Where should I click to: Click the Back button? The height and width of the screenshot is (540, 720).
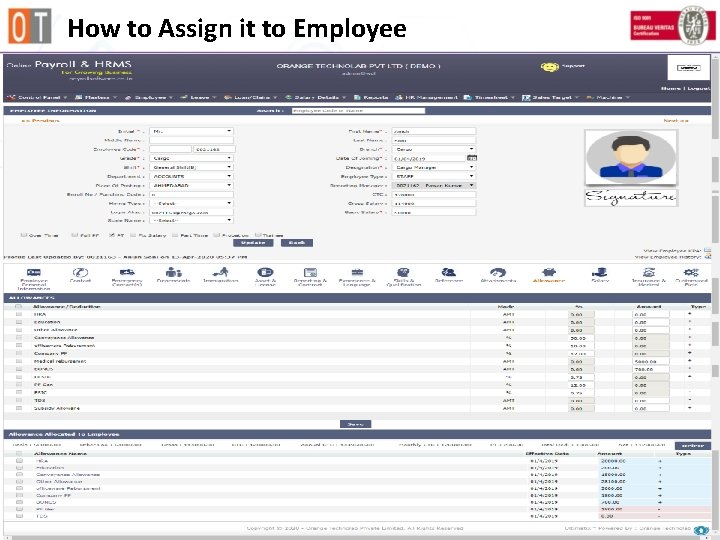pyautogui.click(x=297, y=243)
